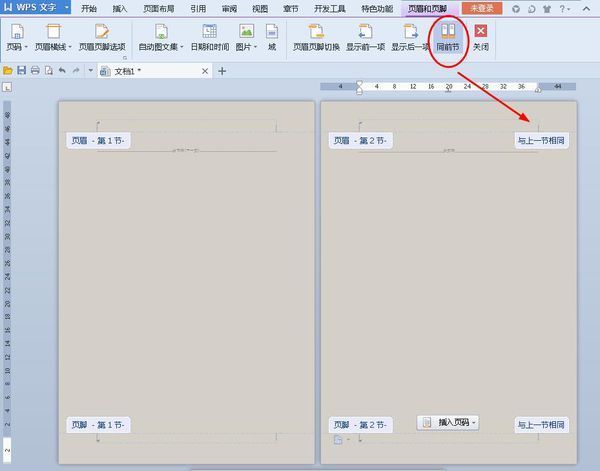Open the help question mark menu
Viewport: 600px width, 471px height.
click(x=564, y=9)
